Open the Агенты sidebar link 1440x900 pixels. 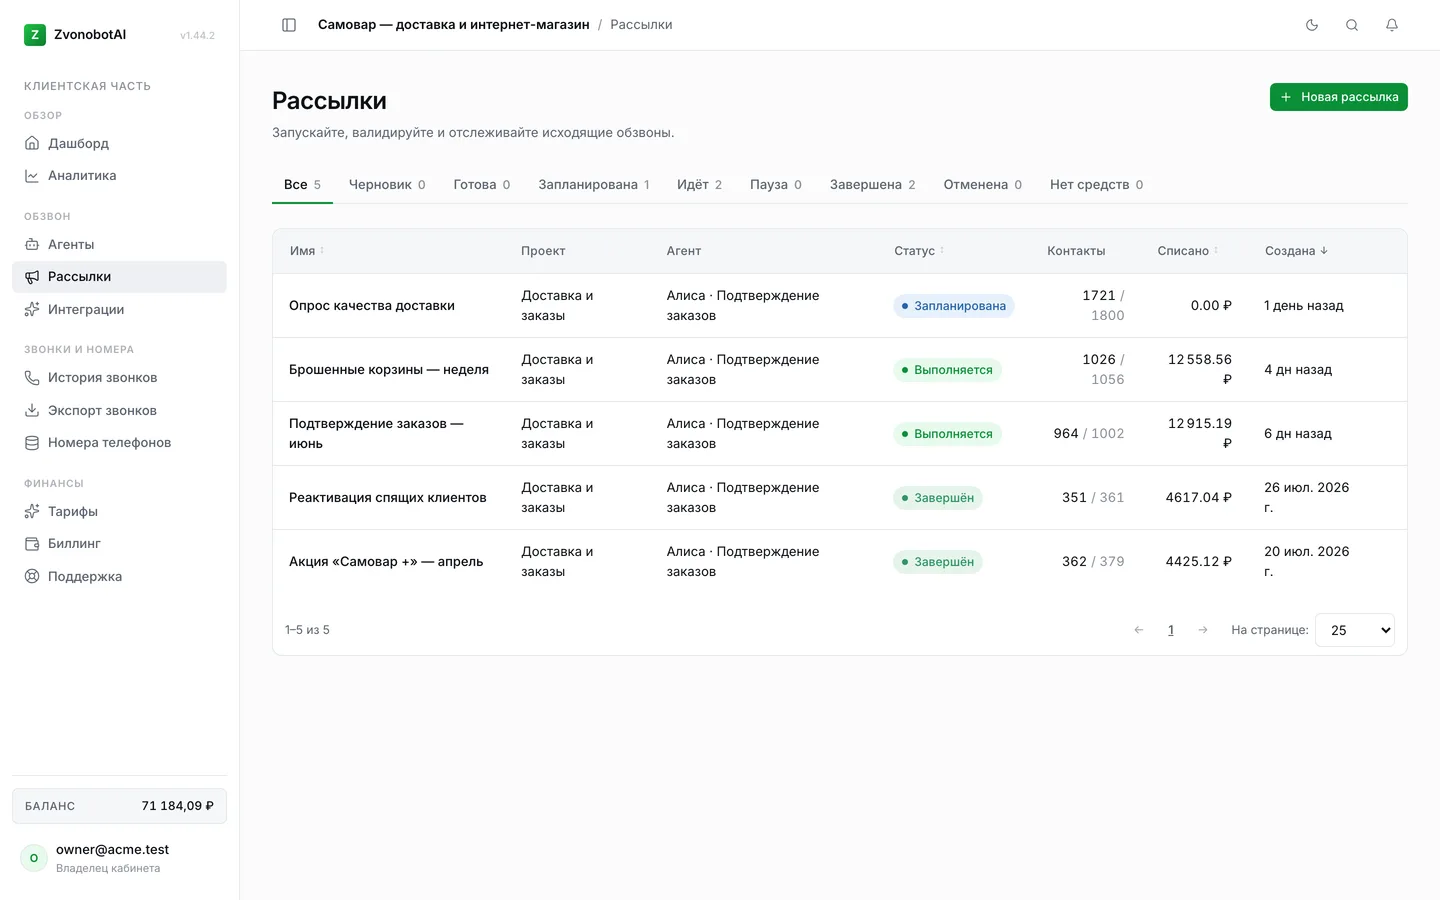point(119,244)
